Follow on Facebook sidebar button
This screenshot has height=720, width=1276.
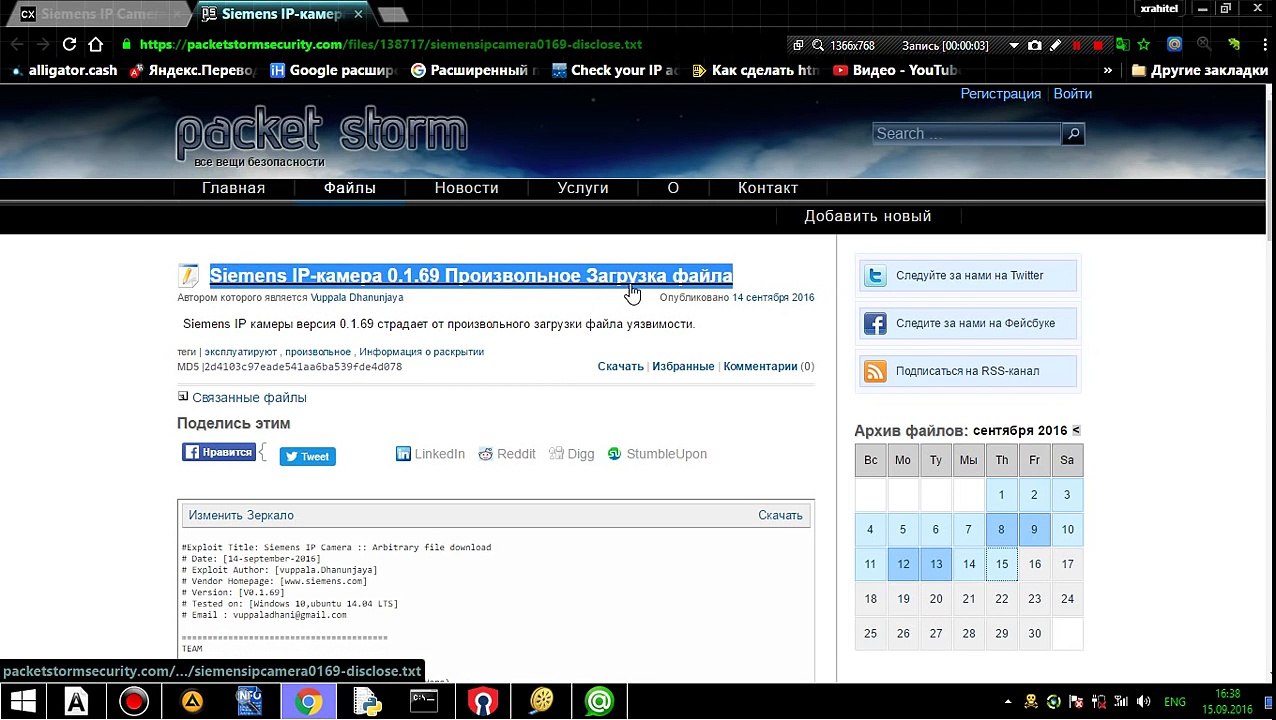point(968,324)
